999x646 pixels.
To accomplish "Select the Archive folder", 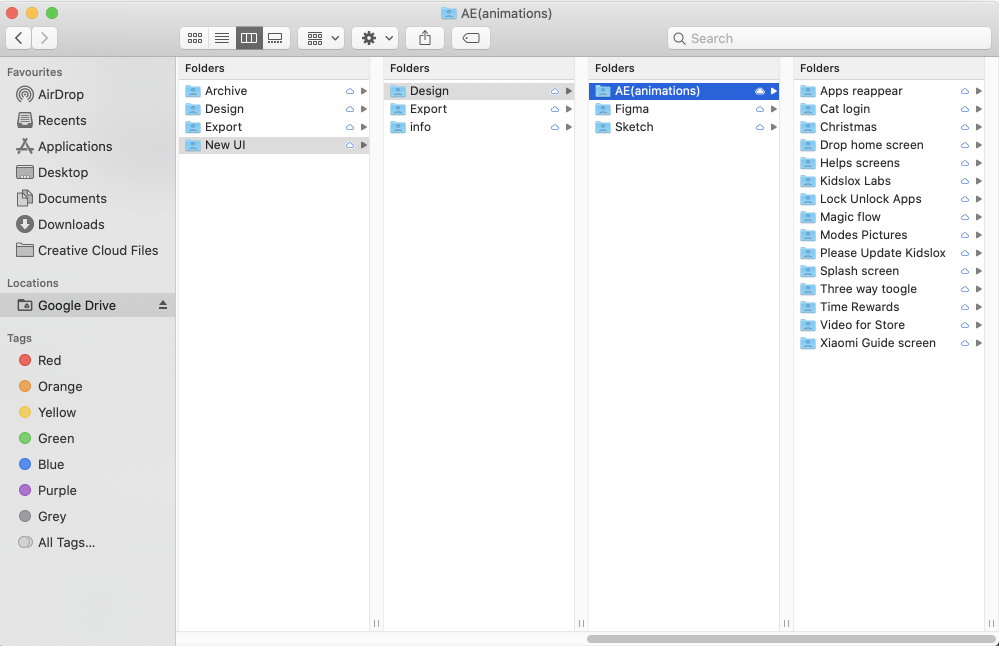I will [226, 91].
